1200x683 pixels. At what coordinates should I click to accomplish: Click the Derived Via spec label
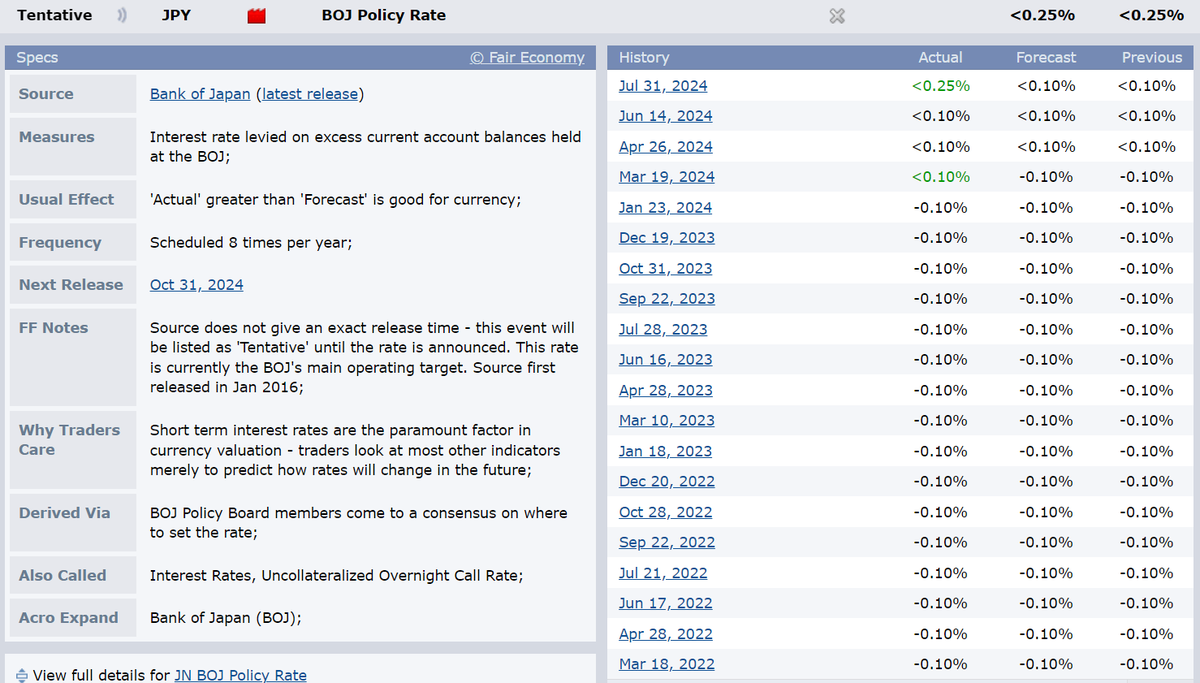(65, 513)
